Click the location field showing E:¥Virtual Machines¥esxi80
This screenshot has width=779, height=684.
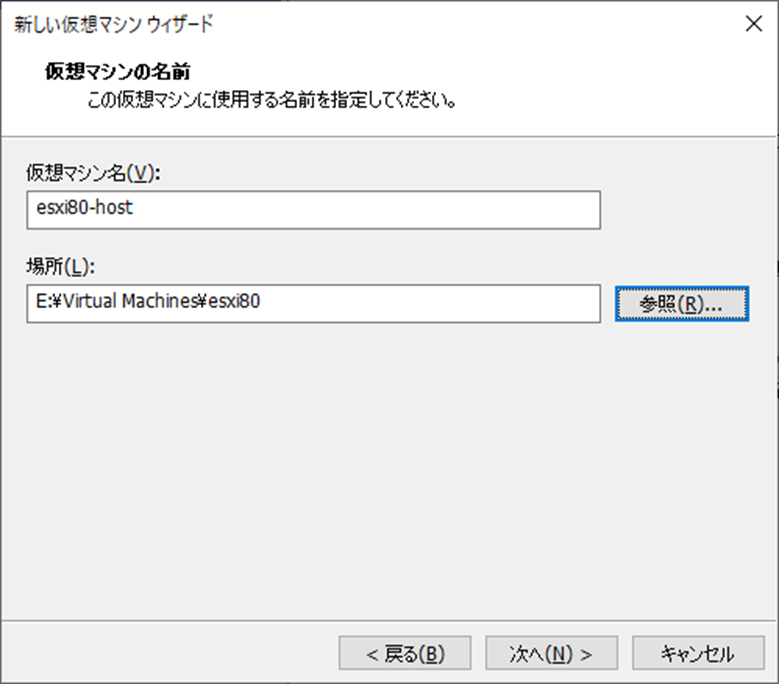click(x=313, y=304)
